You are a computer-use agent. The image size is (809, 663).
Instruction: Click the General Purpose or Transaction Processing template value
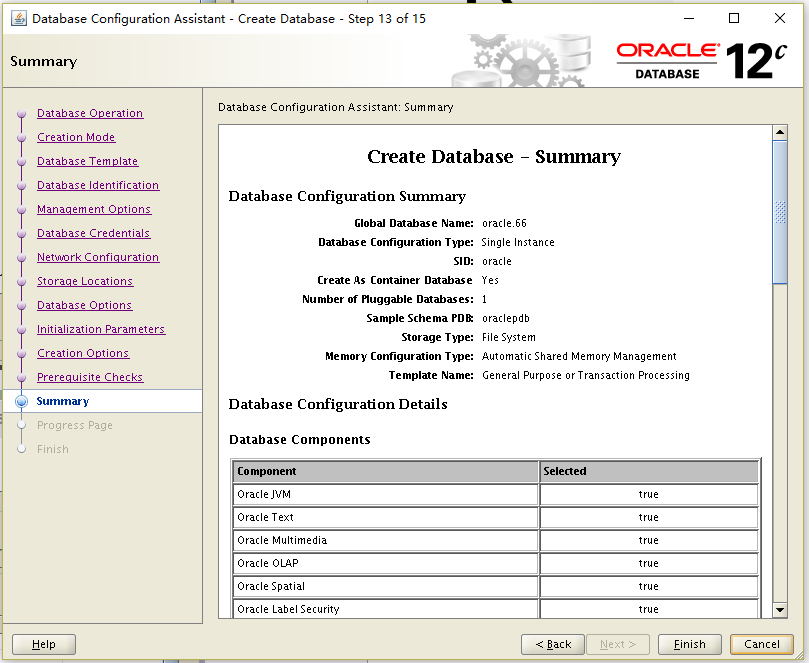[586, 375]
